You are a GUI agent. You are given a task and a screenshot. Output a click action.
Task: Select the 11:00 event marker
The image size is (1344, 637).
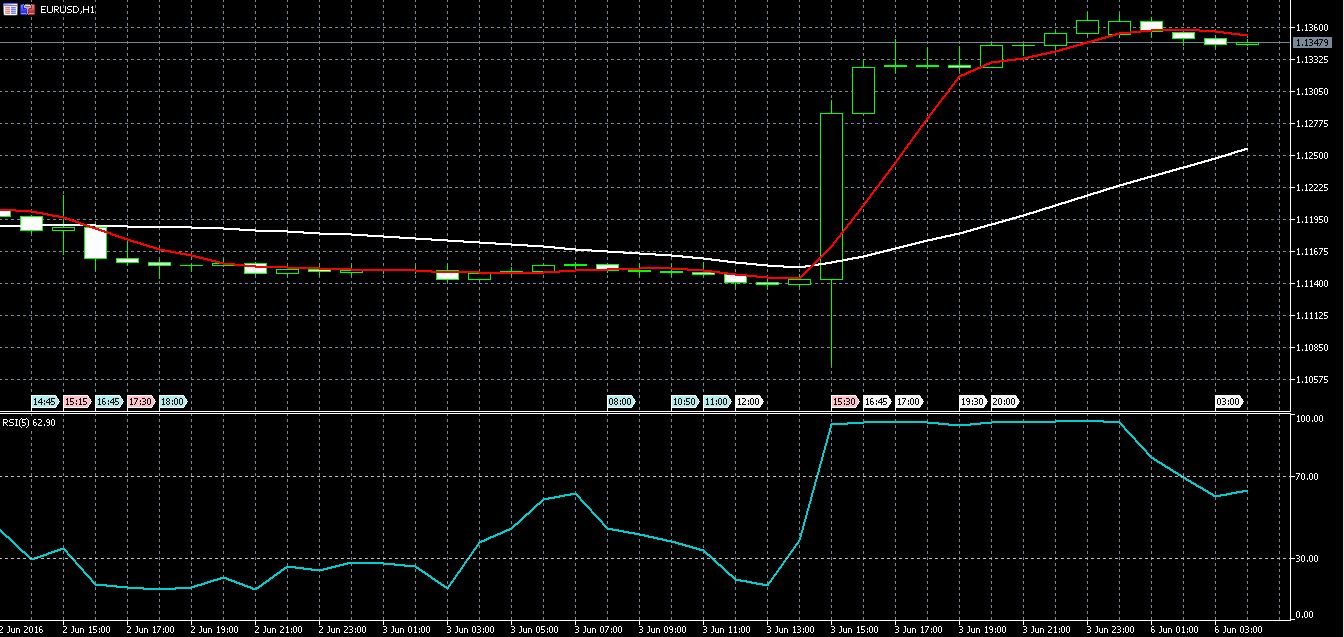tap(716, 401)
